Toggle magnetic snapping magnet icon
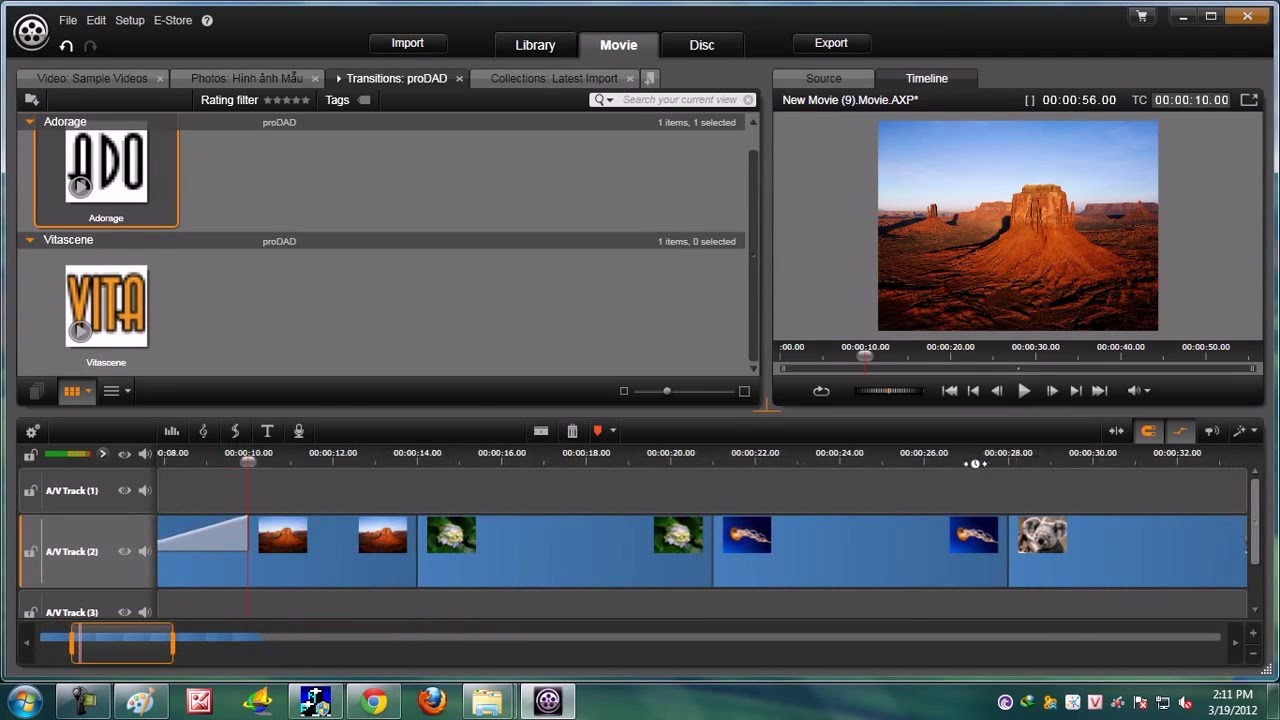1280x720 pixels. (1148, 431)
